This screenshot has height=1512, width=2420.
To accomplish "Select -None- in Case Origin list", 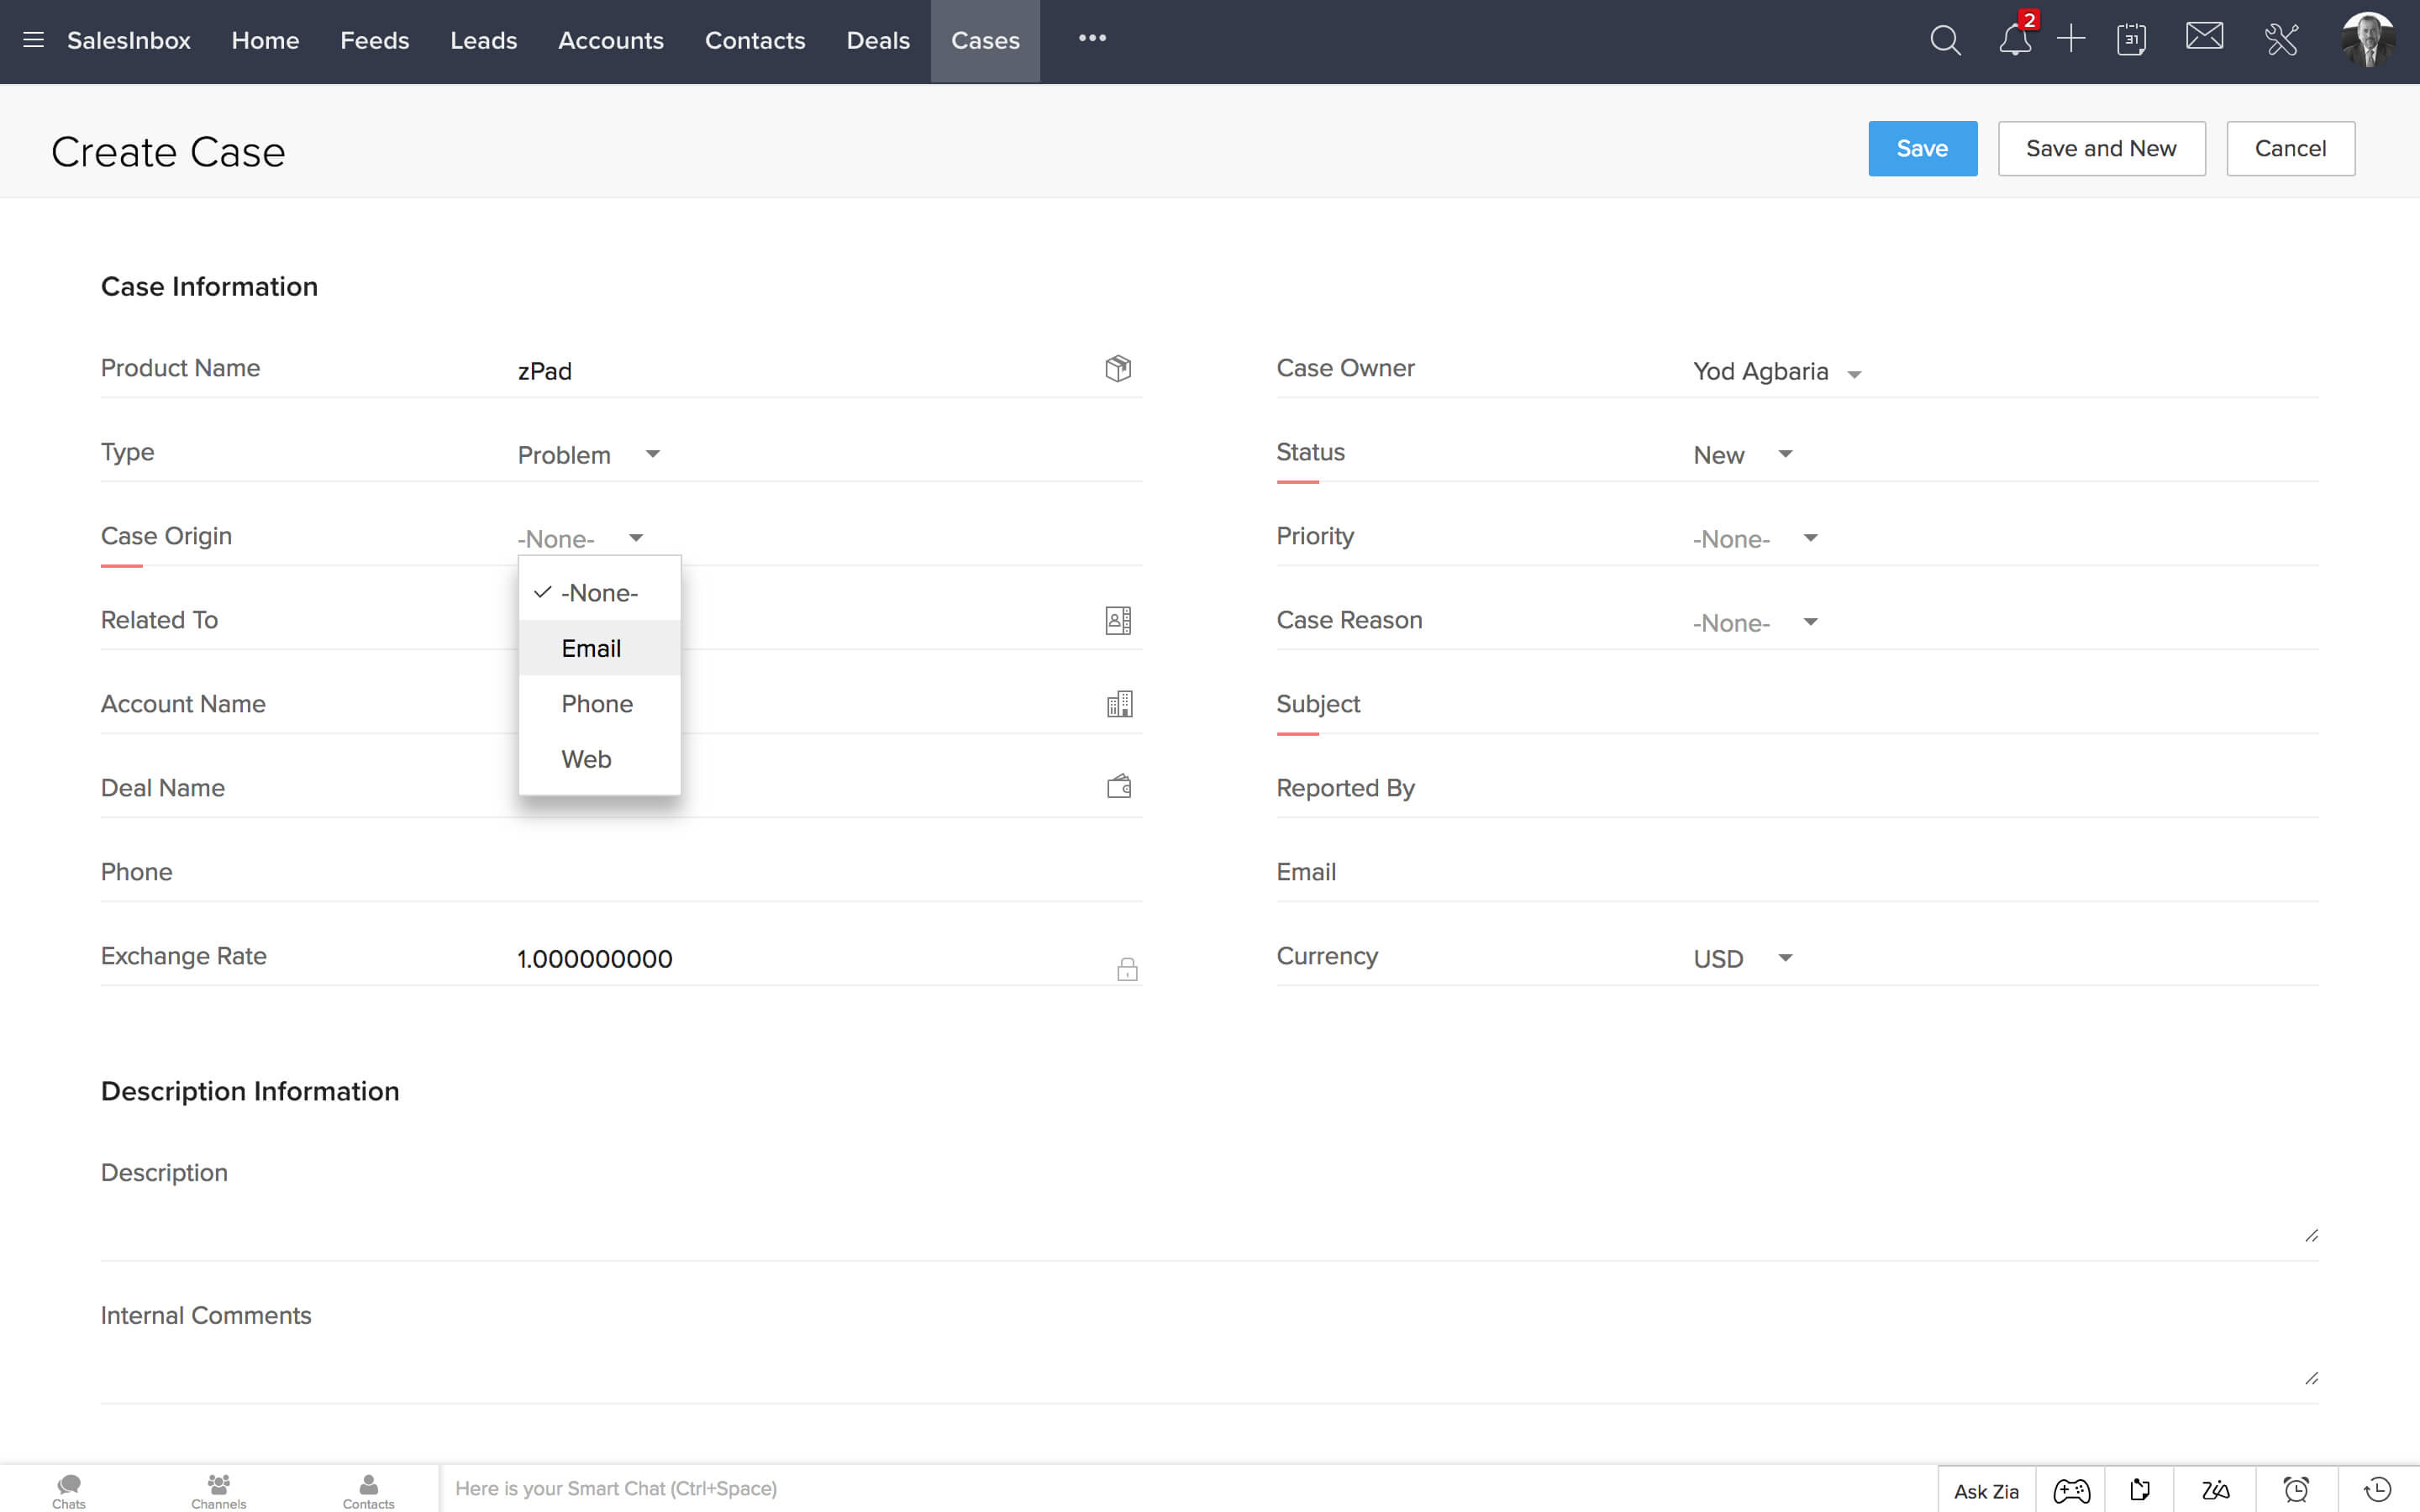I will [x=599, y=593].
